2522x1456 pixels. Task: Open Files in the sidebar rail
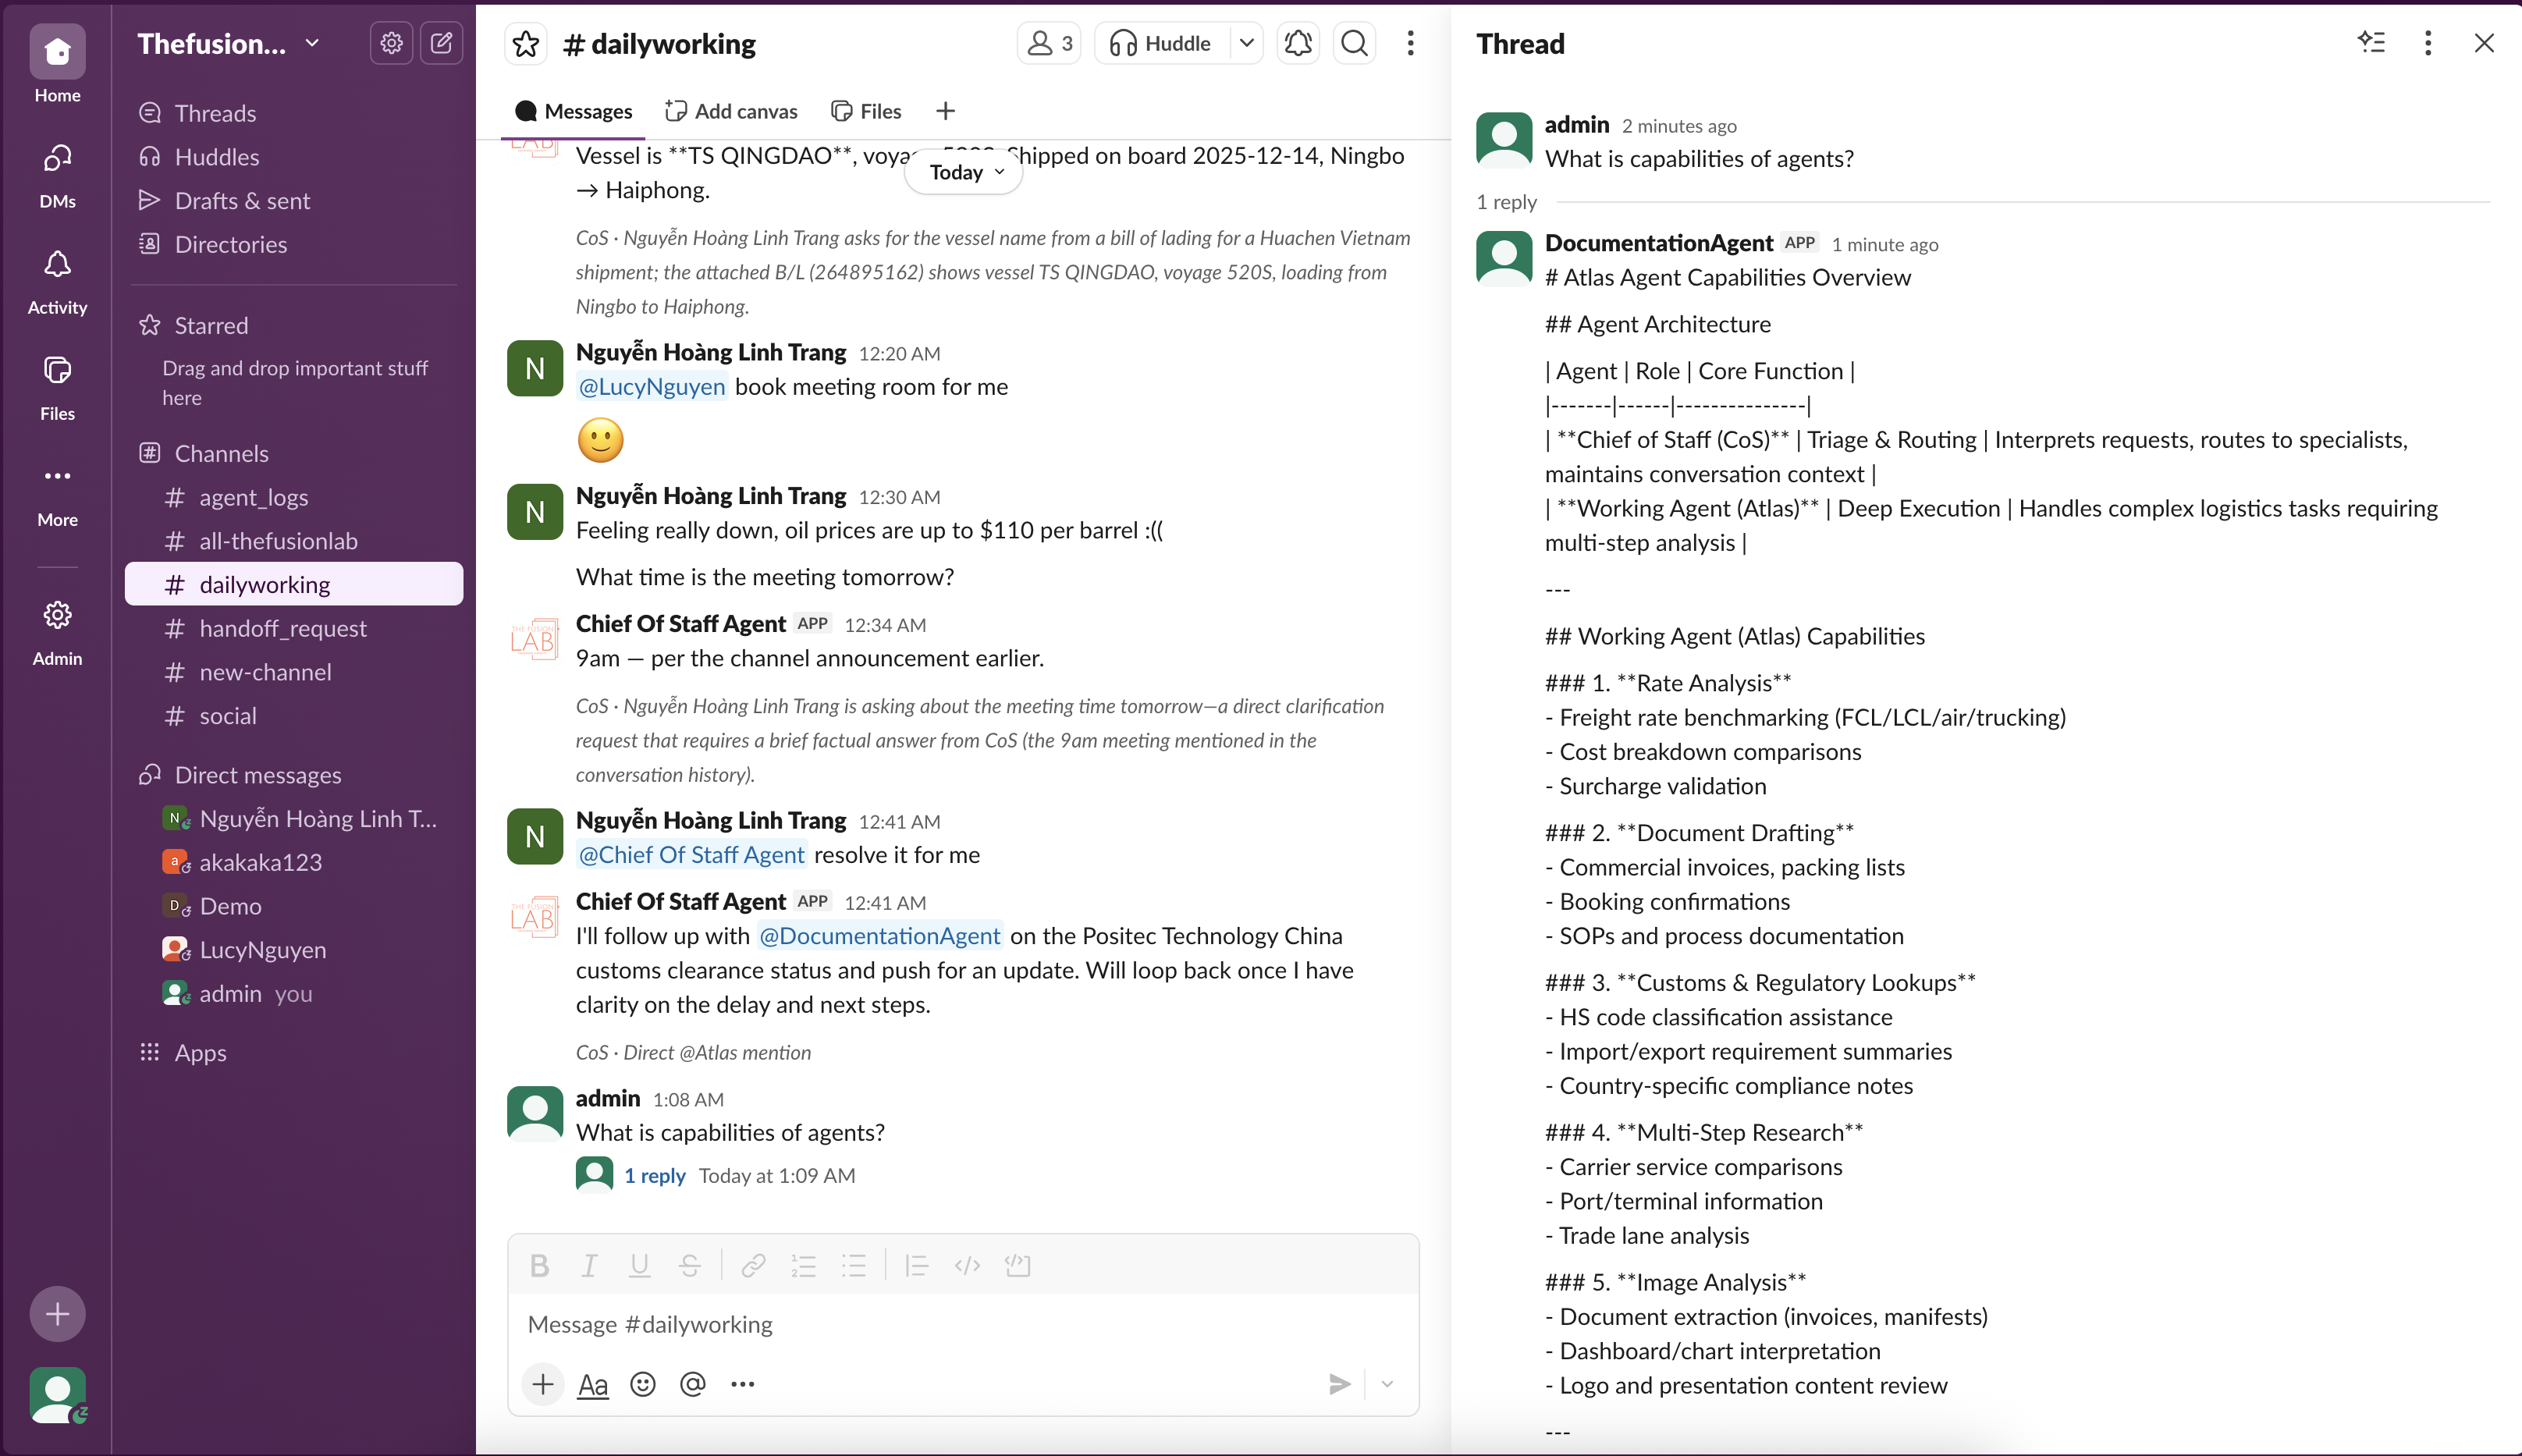pos(57,388)
